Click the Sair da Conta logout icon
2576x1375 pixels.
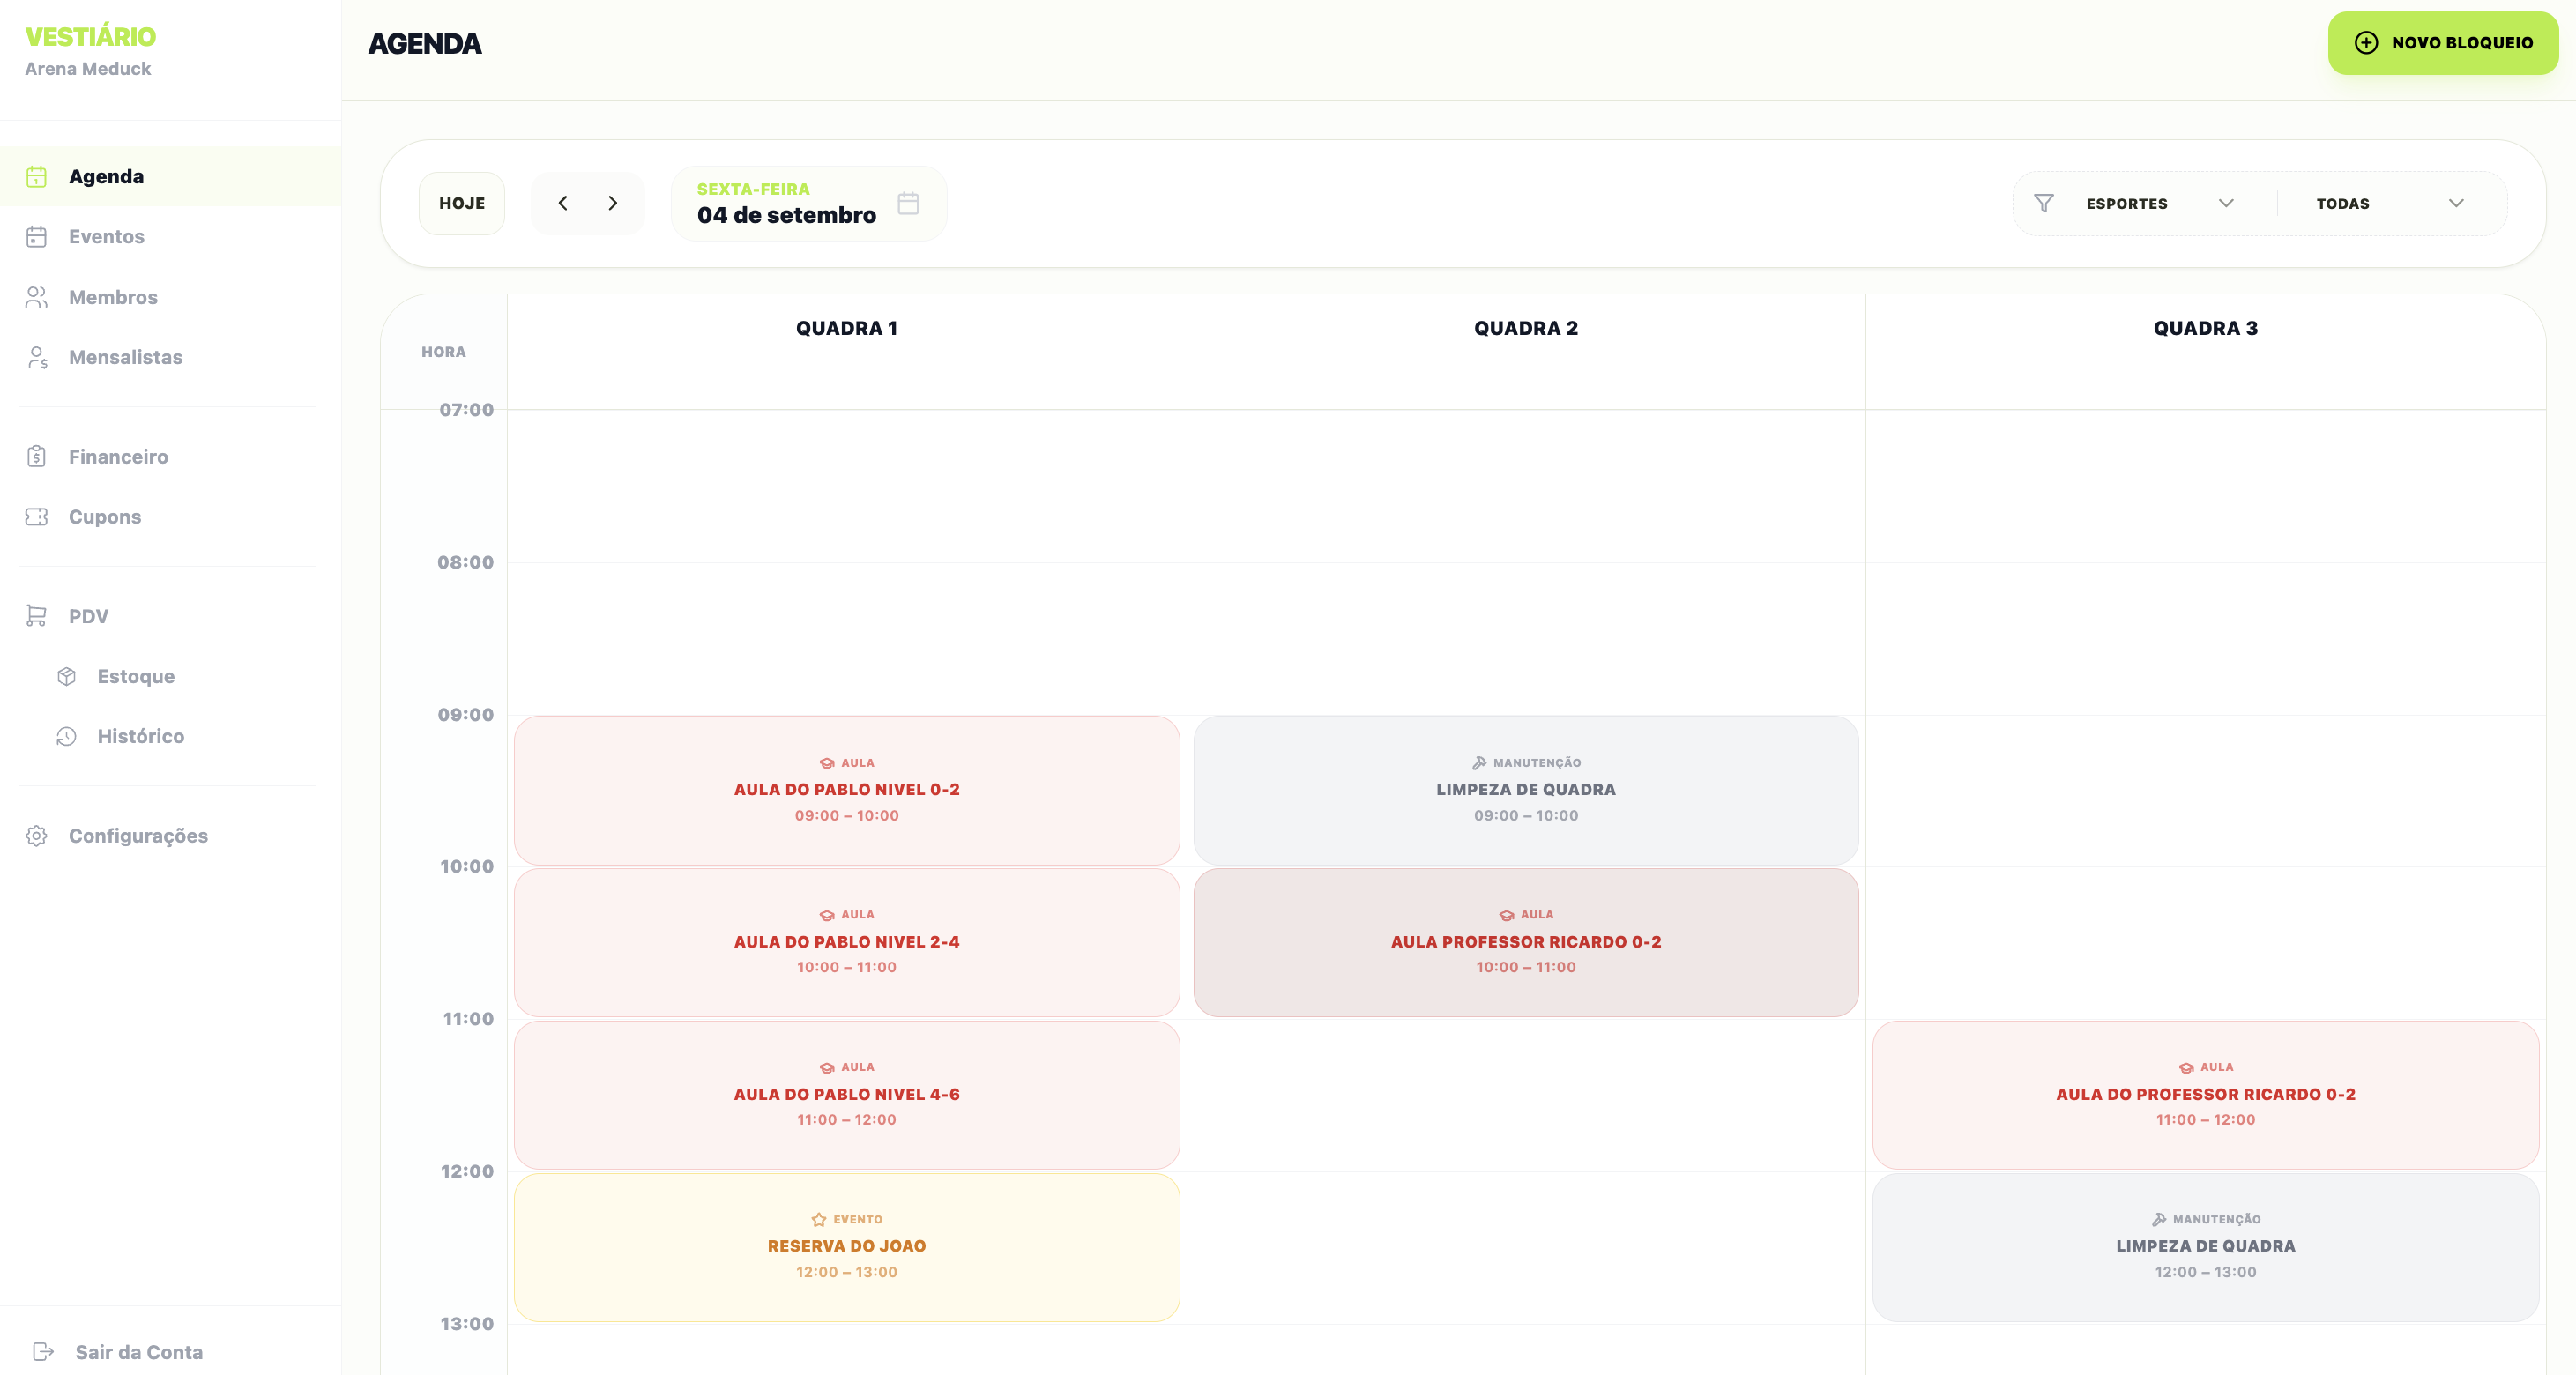click(x=43, y=1352)
